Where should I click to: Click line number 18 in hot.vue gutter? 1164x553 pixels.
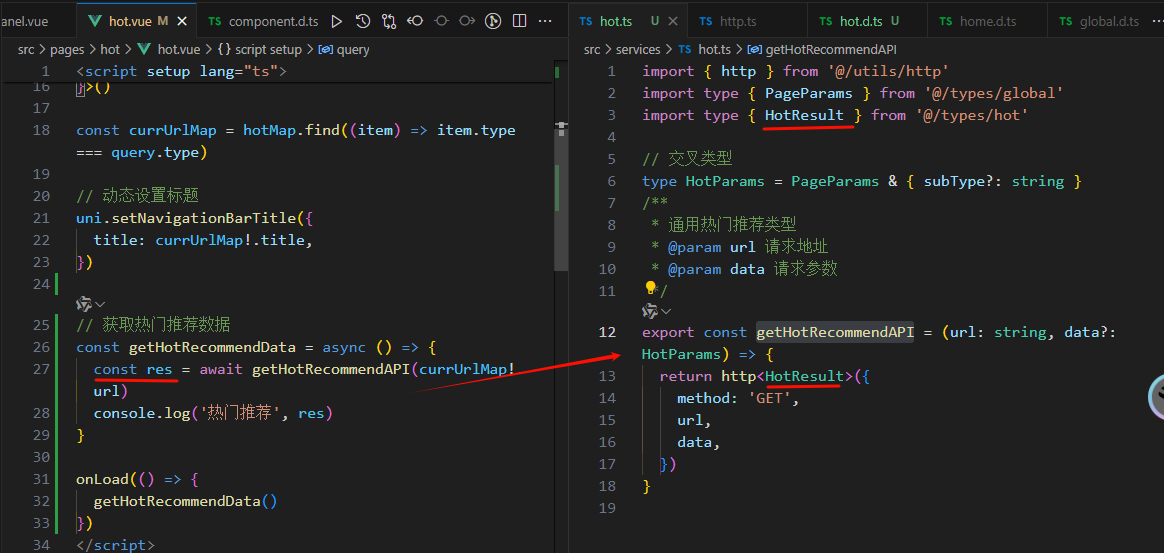(42, 130)
